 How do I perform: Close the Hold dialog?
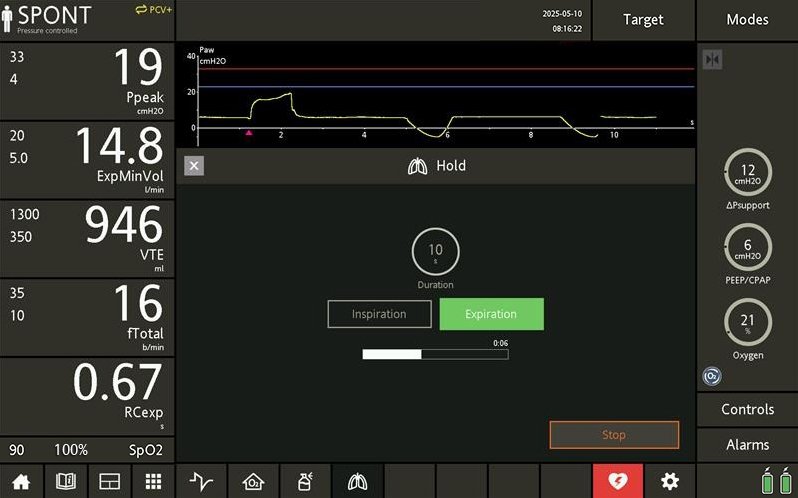pyautogui.click(x=194, y=166)
